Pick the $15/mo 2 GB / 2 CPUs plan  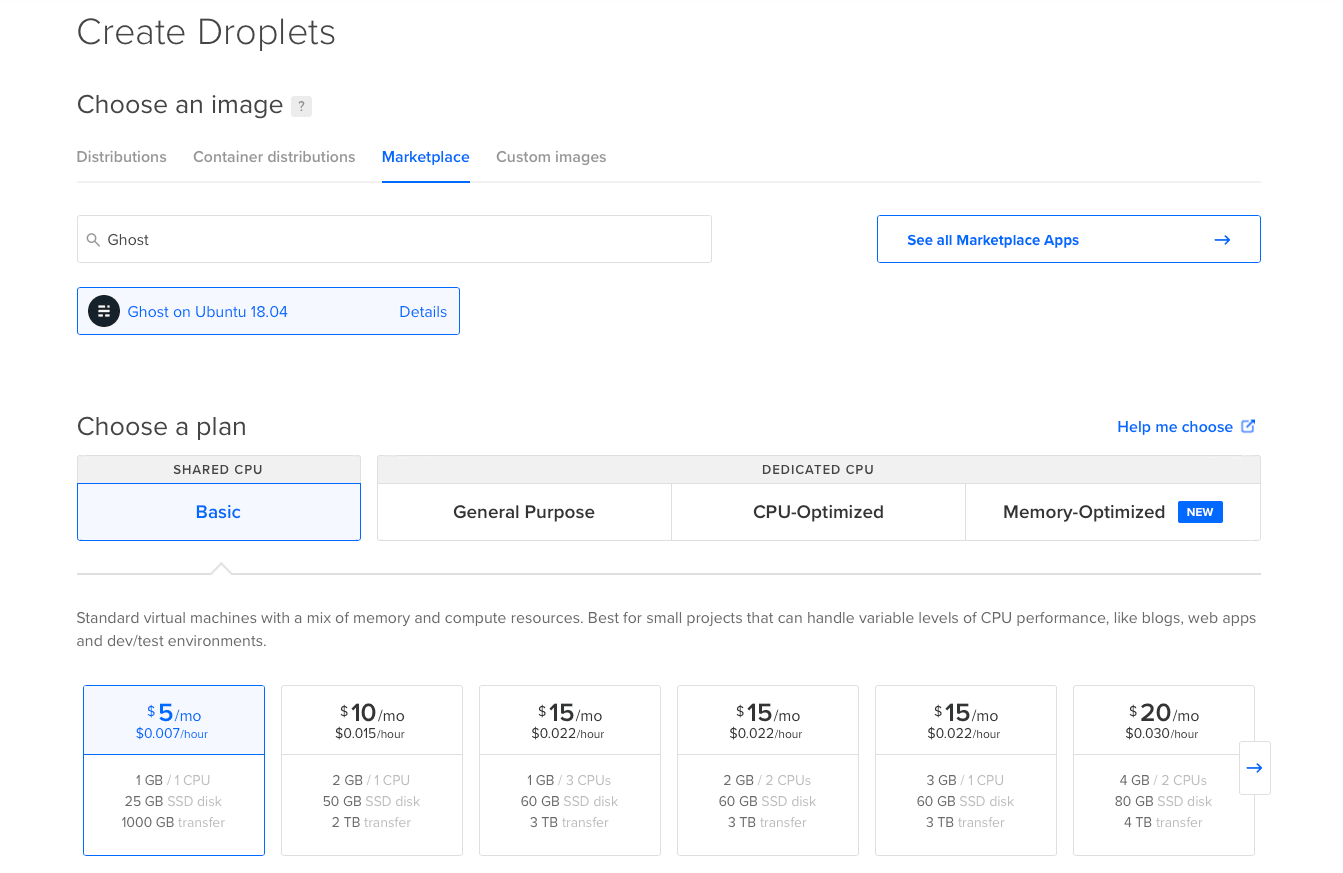(x=768, y=770)
